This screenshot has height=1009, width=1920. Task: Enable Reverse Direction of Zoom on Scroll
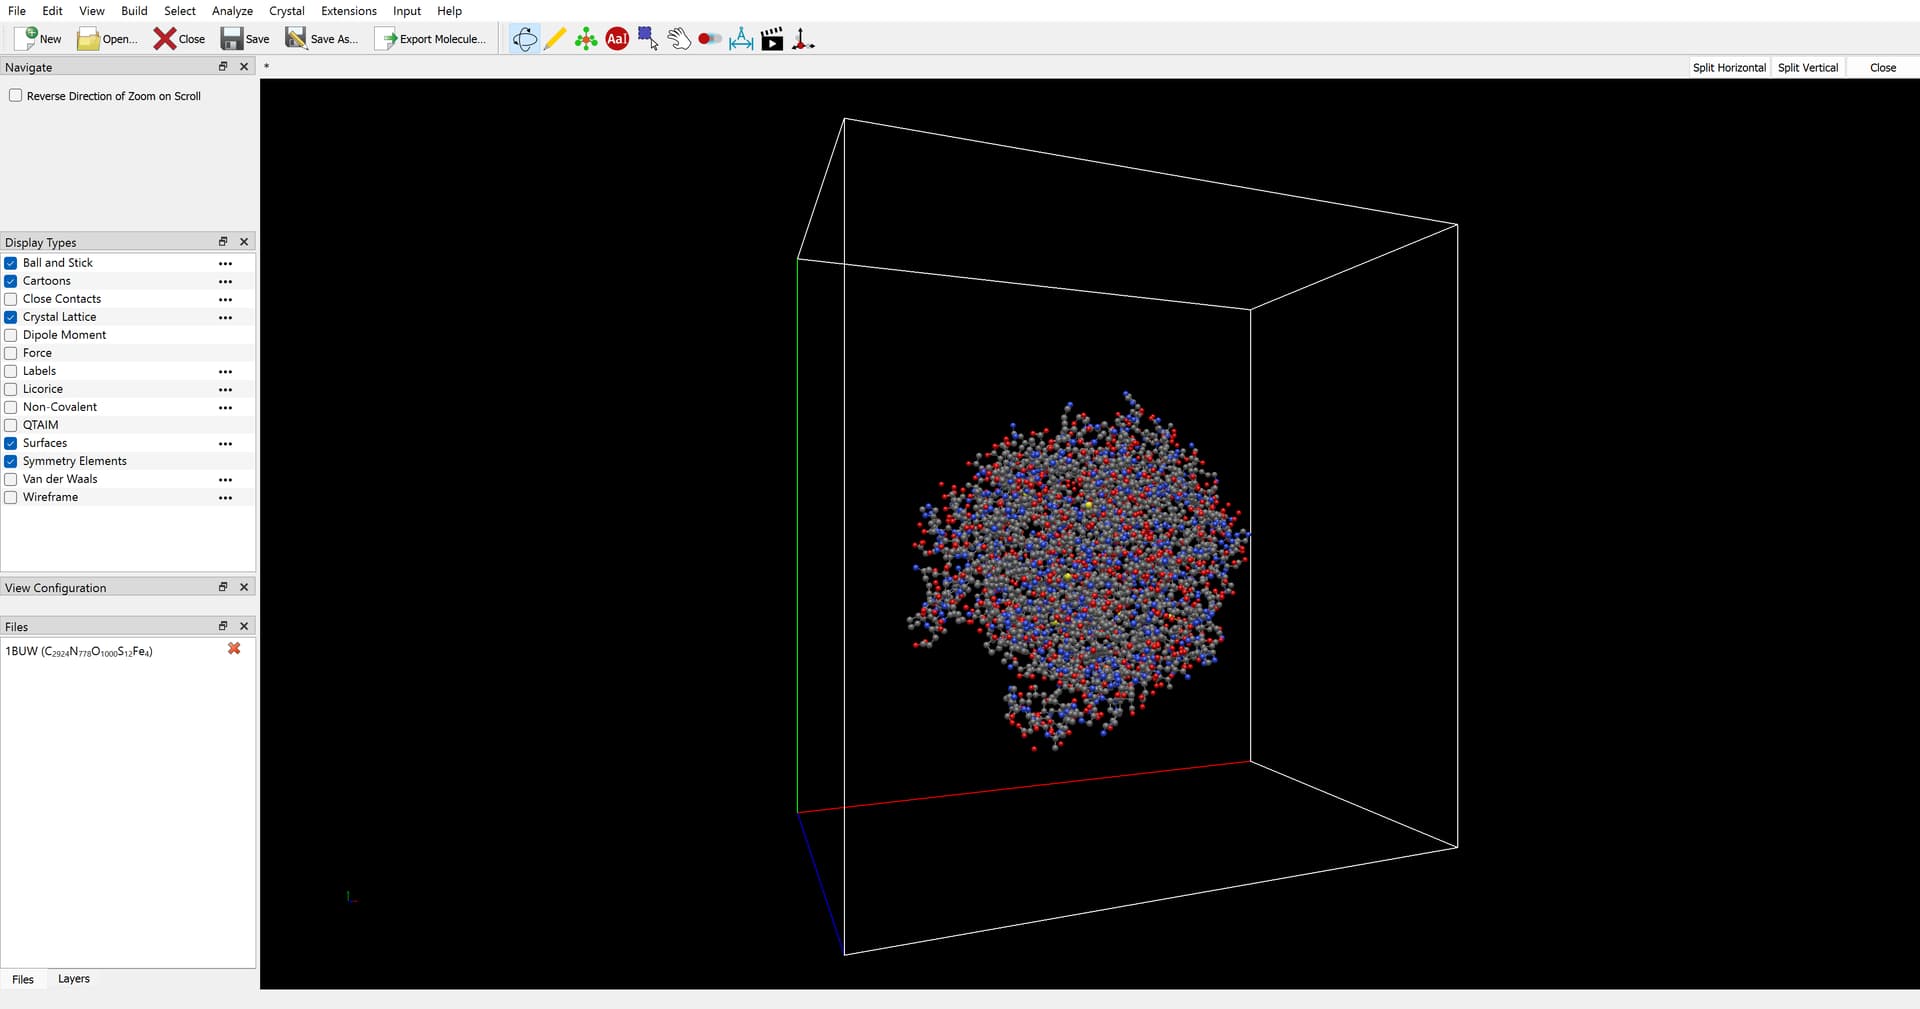tap(16, 96)
